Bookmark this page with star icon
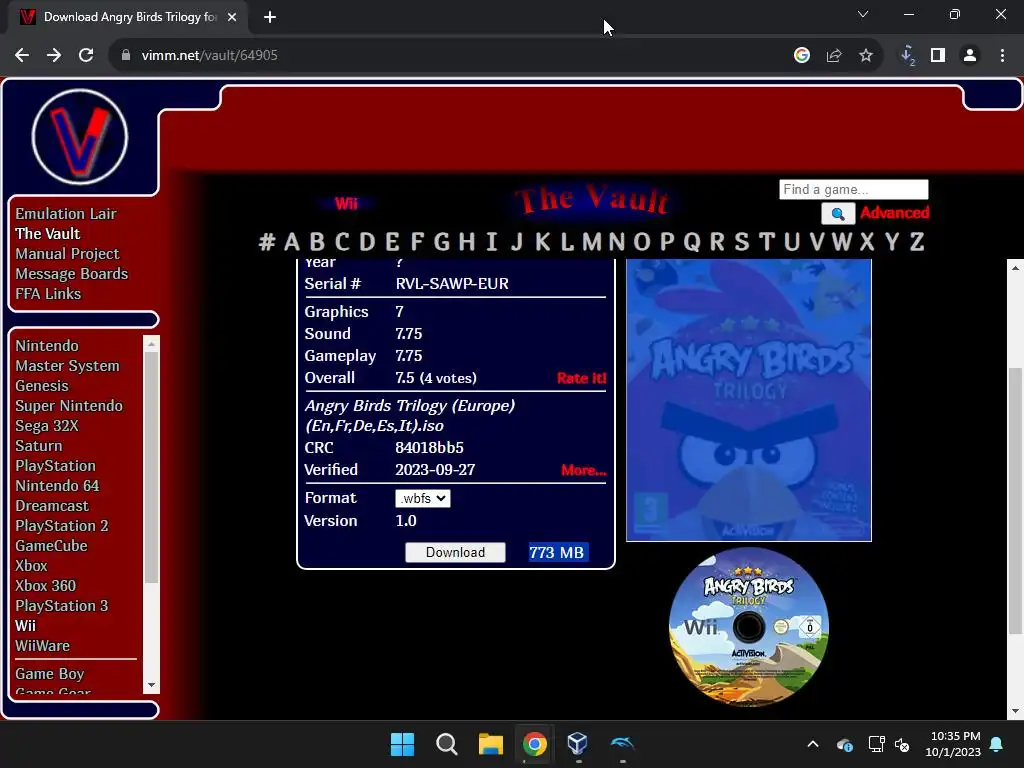The width and height of the screenshot is (1024, 768). tap(866, 56)
